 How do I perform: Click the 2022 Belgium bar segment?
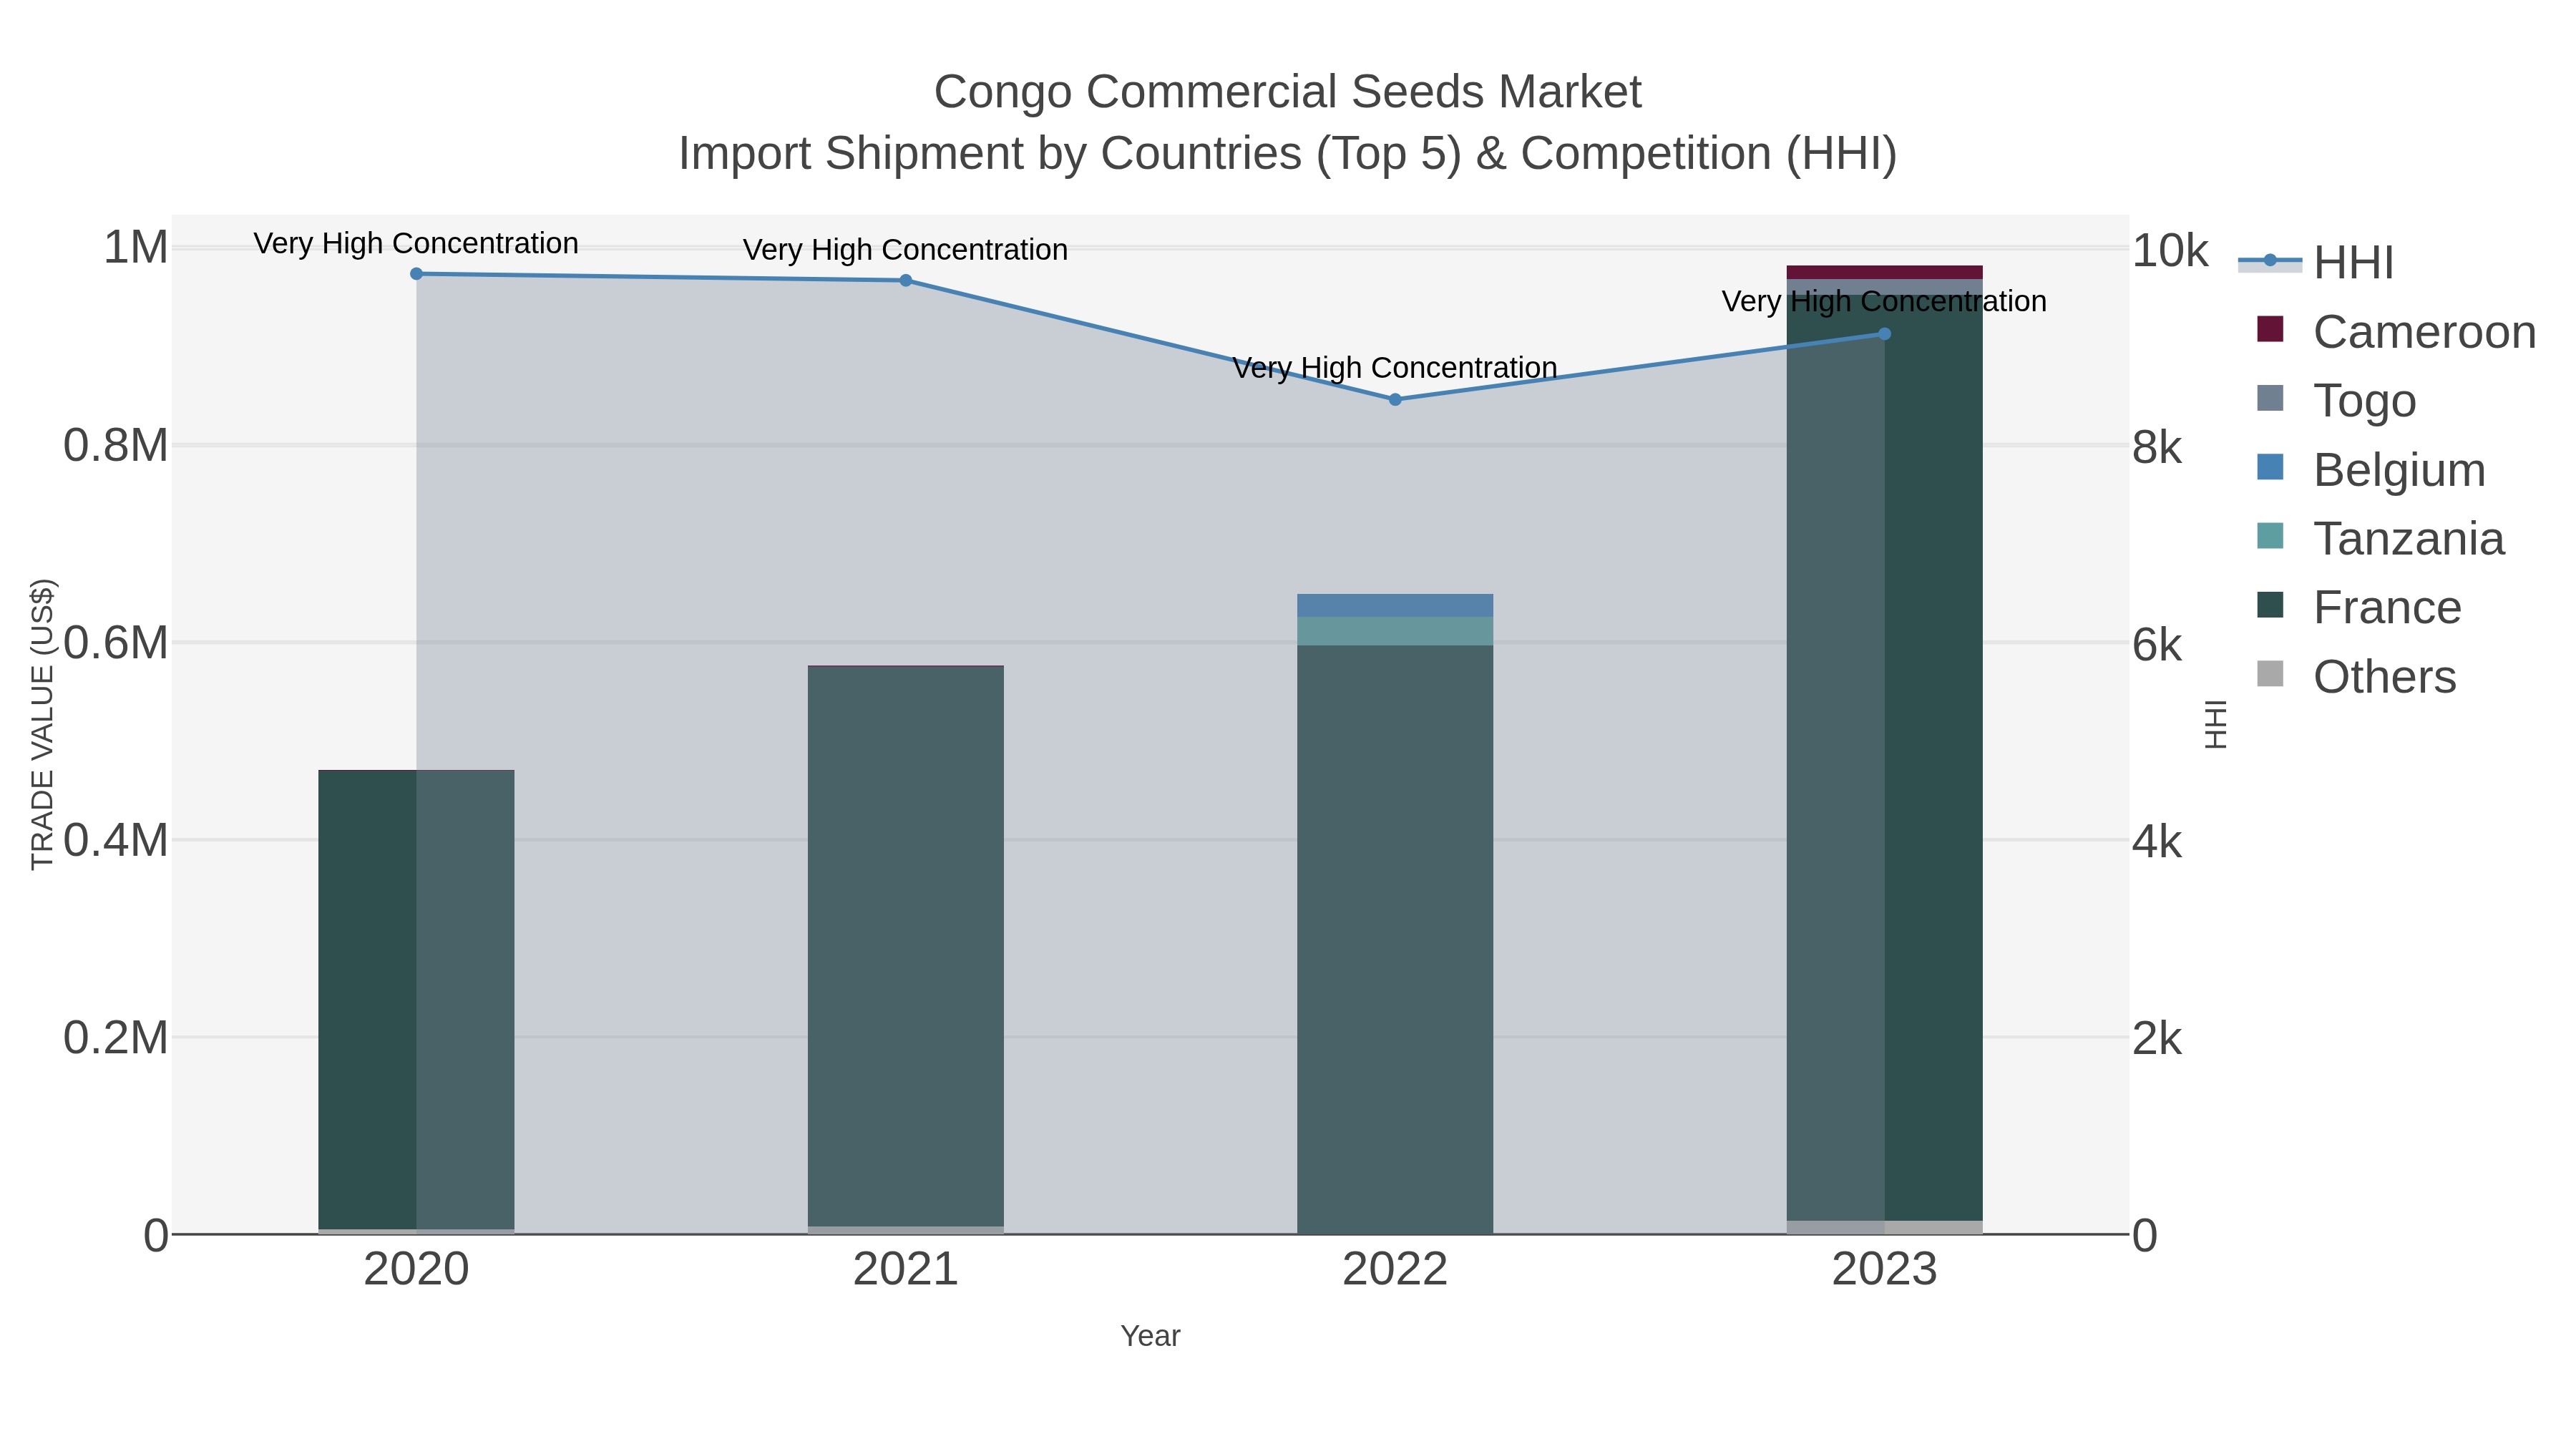point(1395,606)
